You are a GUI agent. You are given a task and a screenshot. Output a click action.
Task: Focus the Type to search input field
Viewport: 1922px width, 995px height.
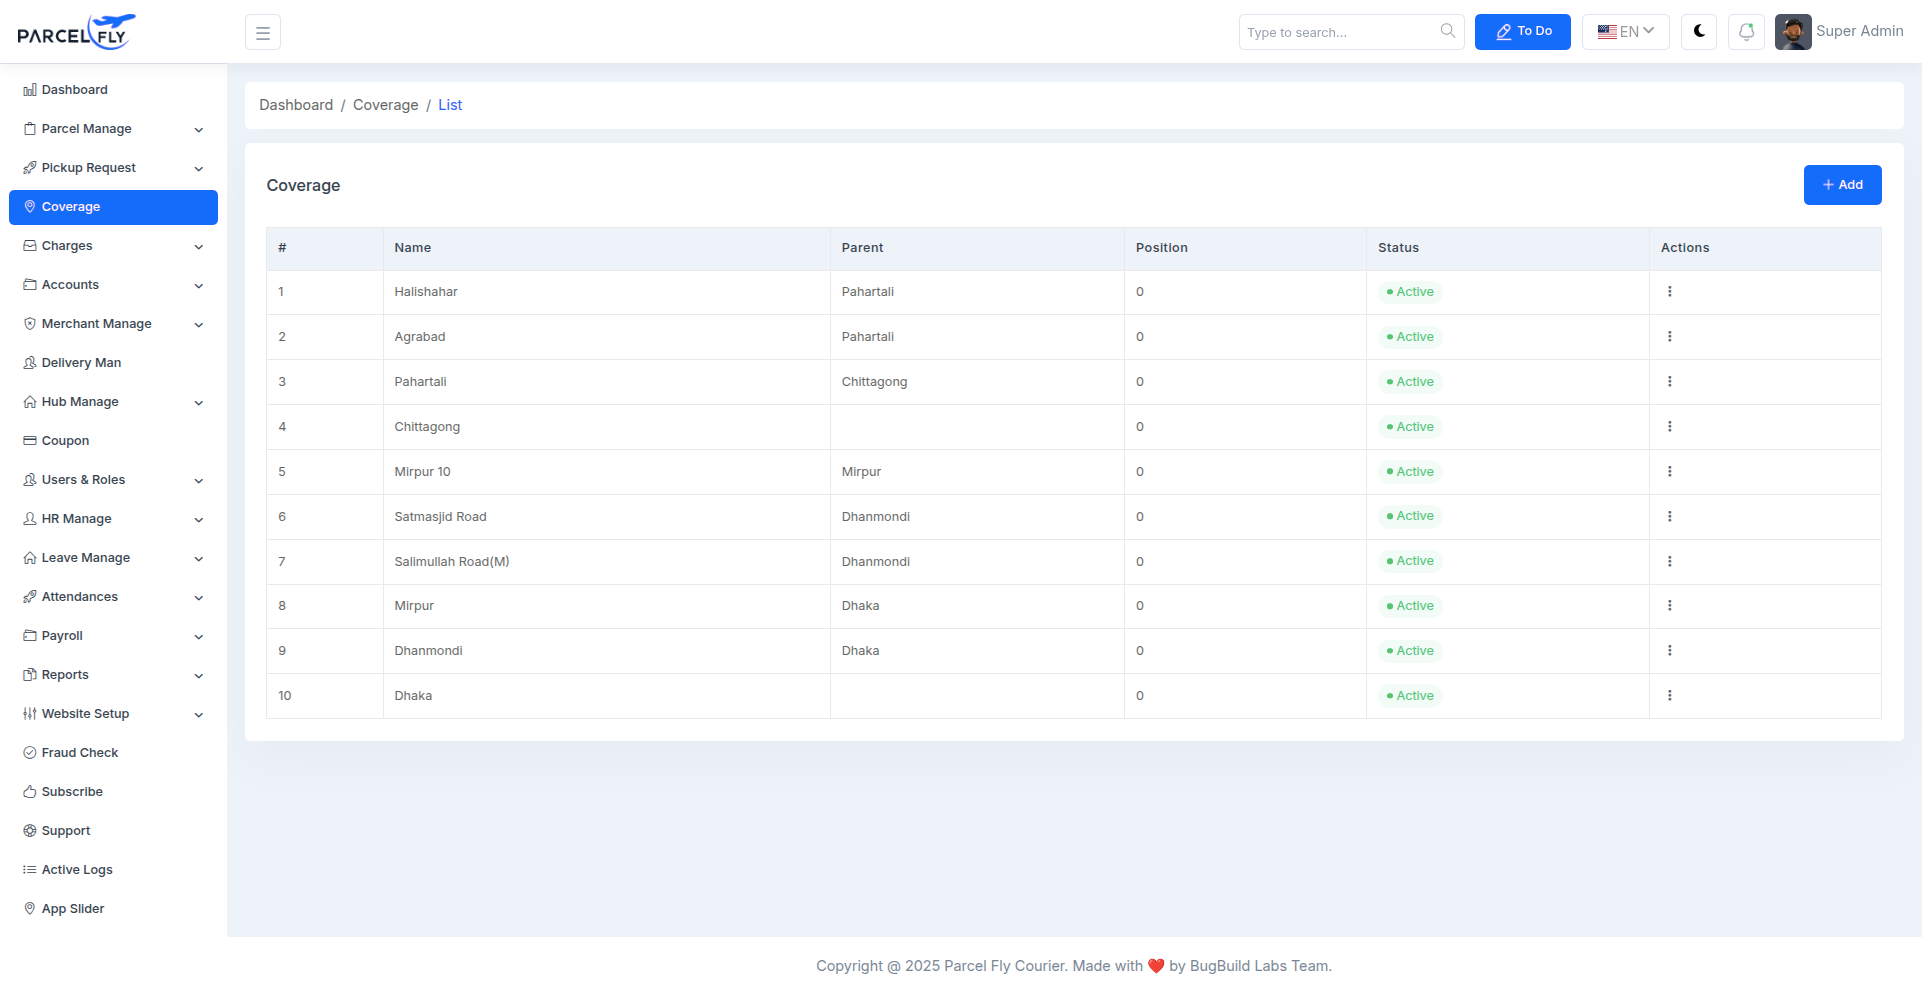pyautogui.click(x=1338, y=32)
